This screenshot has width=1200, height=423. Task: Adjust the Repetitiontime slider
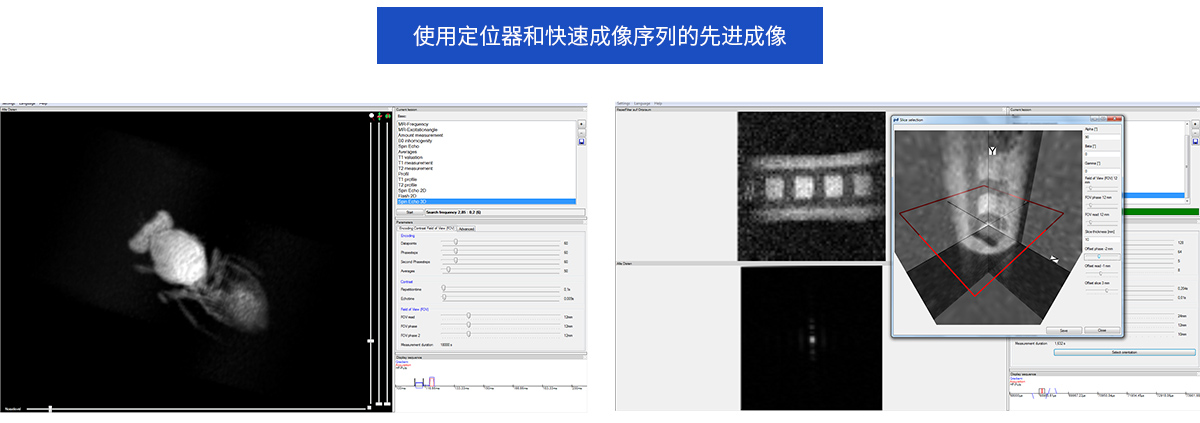tap(444, 290)
